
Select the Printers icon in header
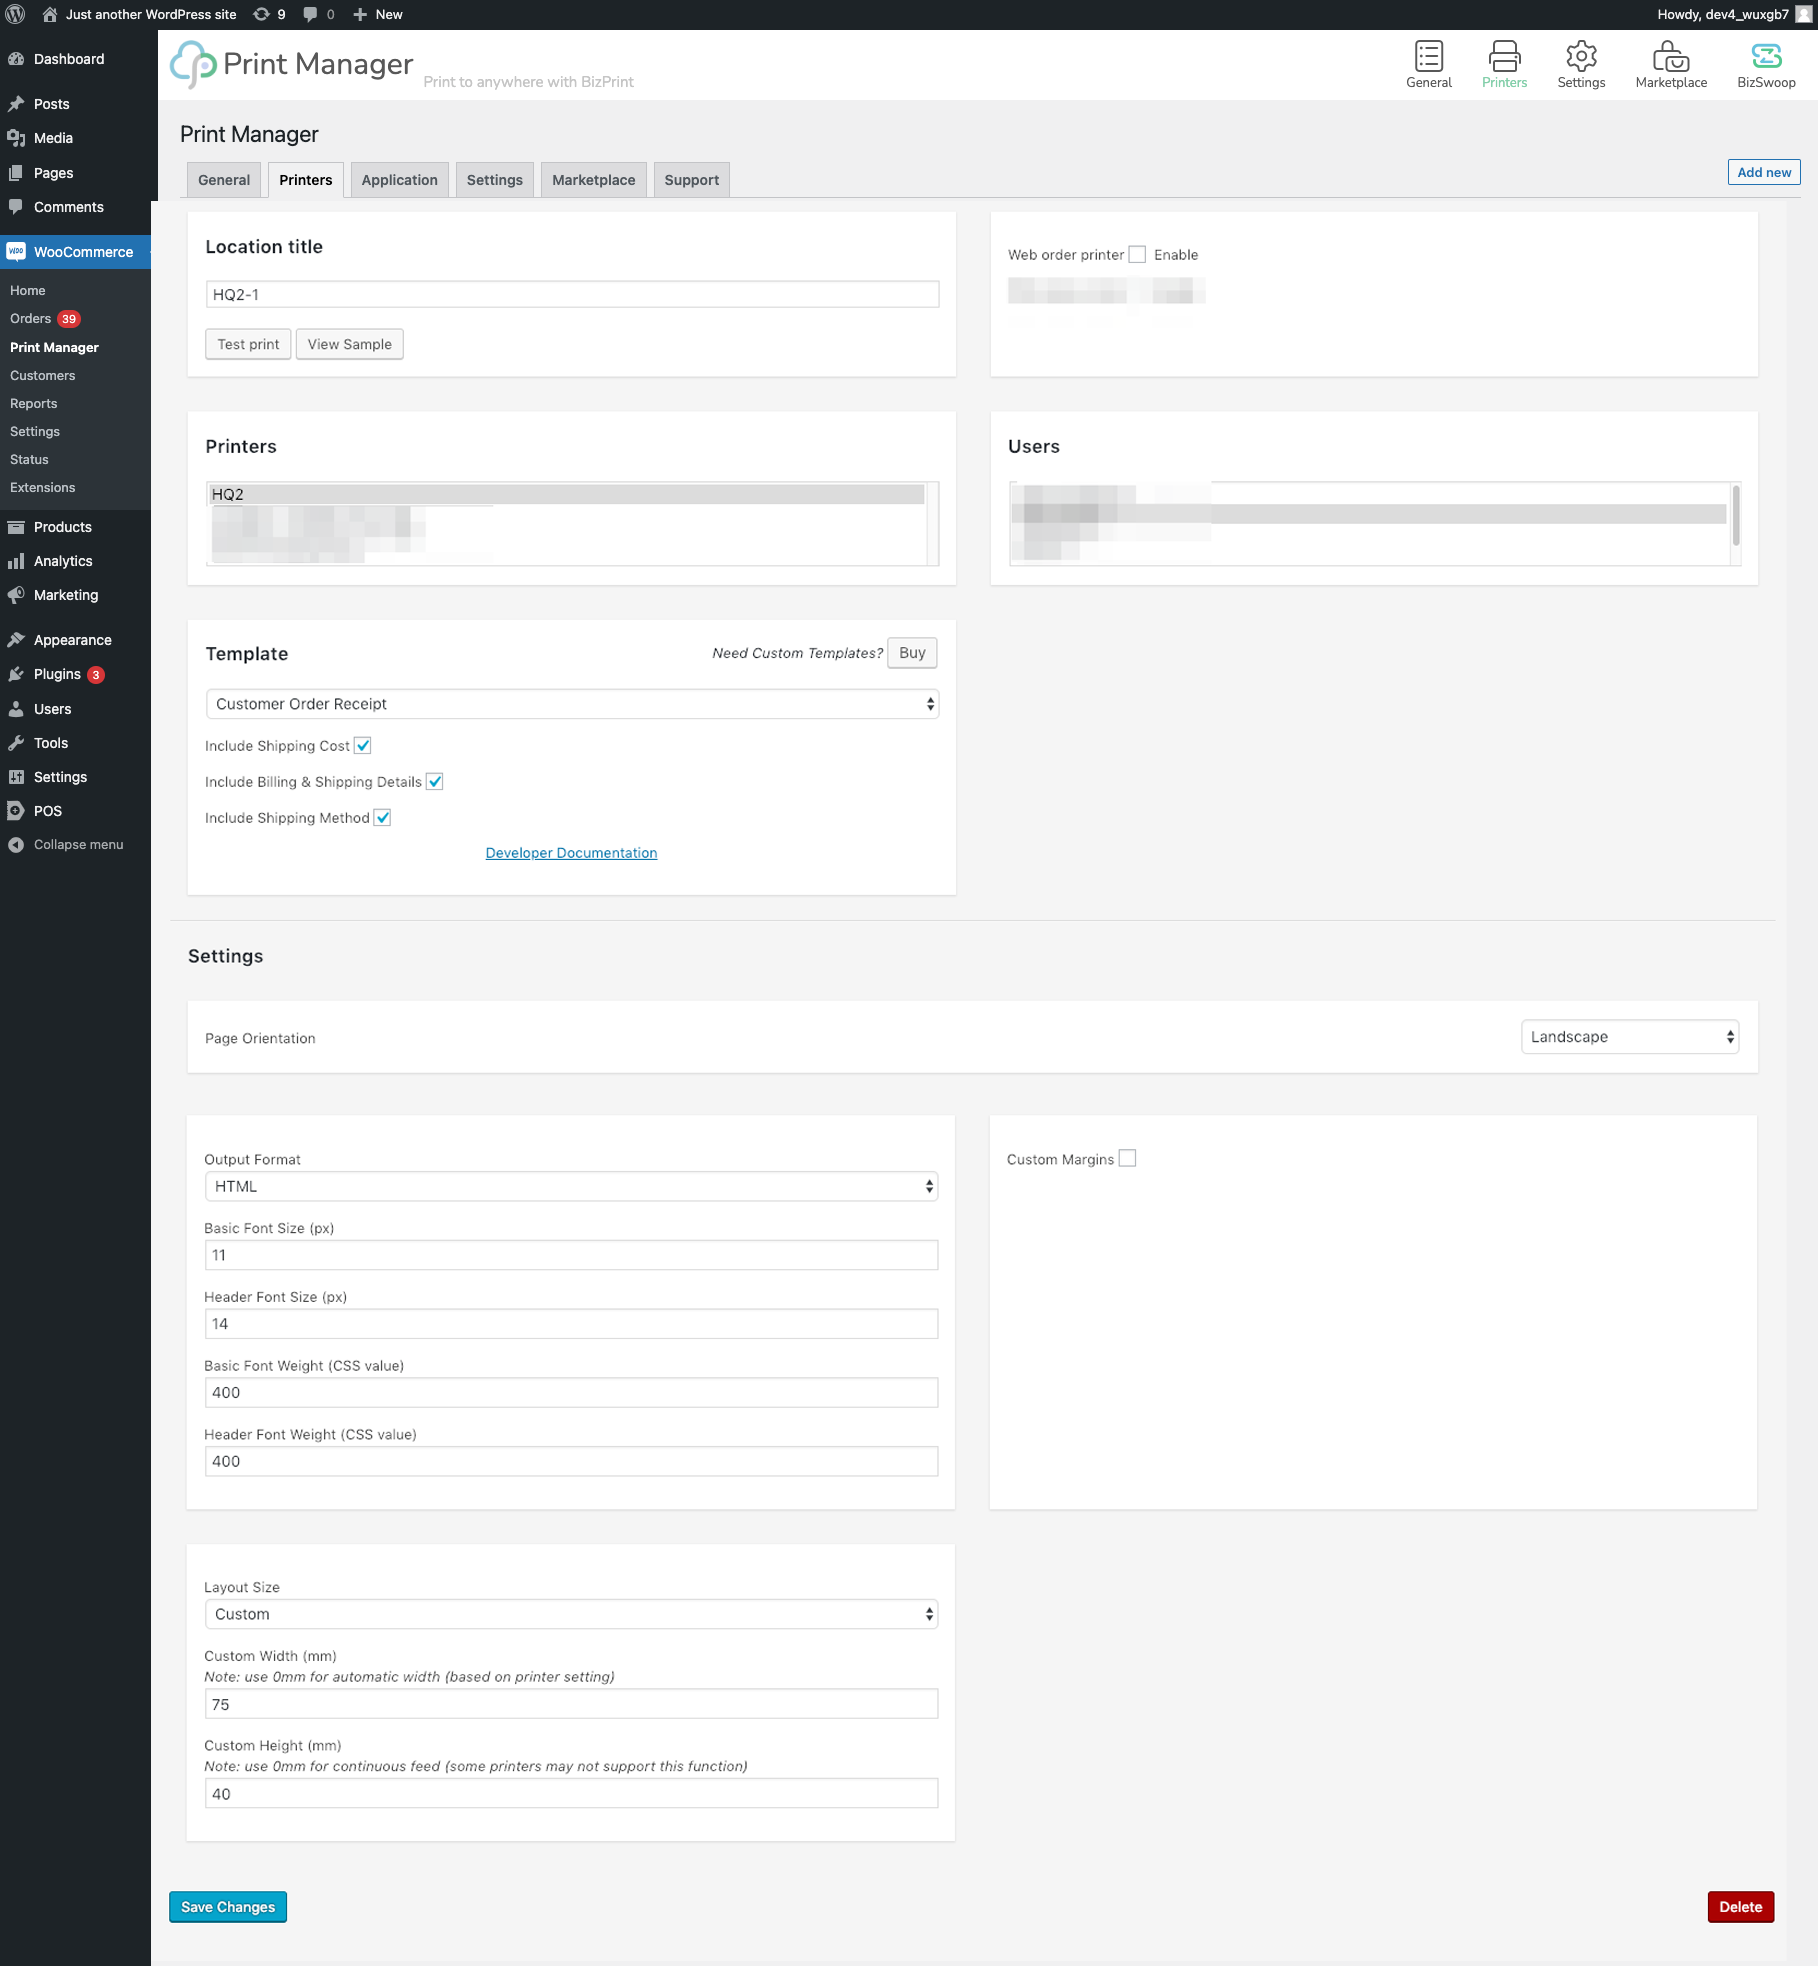[1504, 64]
